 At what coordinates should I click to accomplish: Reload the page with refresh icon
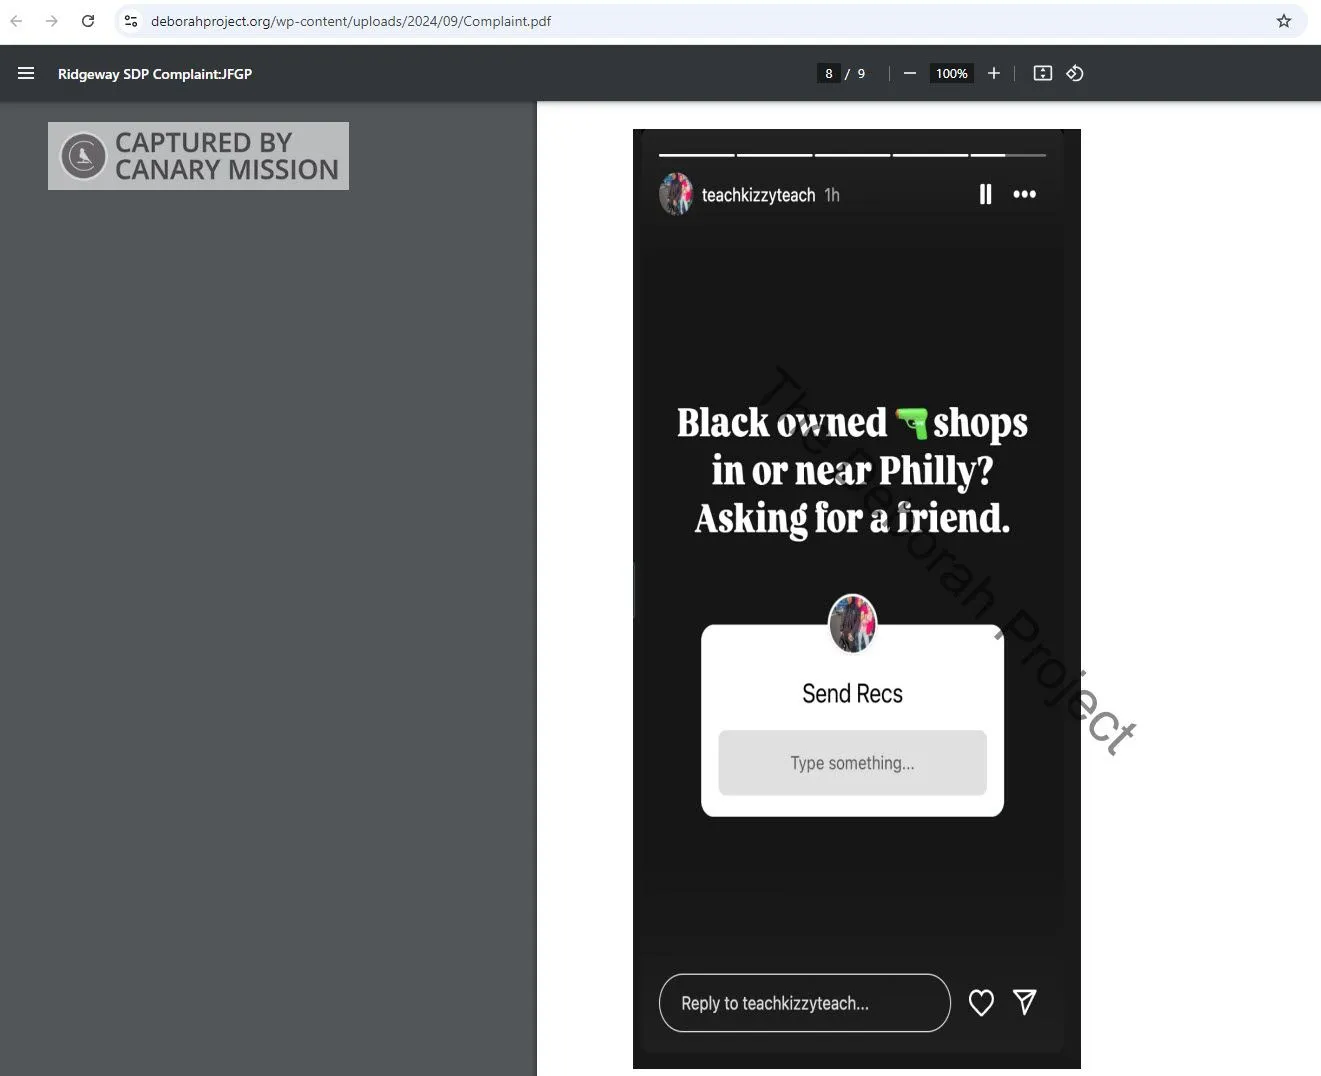(88, 21)
